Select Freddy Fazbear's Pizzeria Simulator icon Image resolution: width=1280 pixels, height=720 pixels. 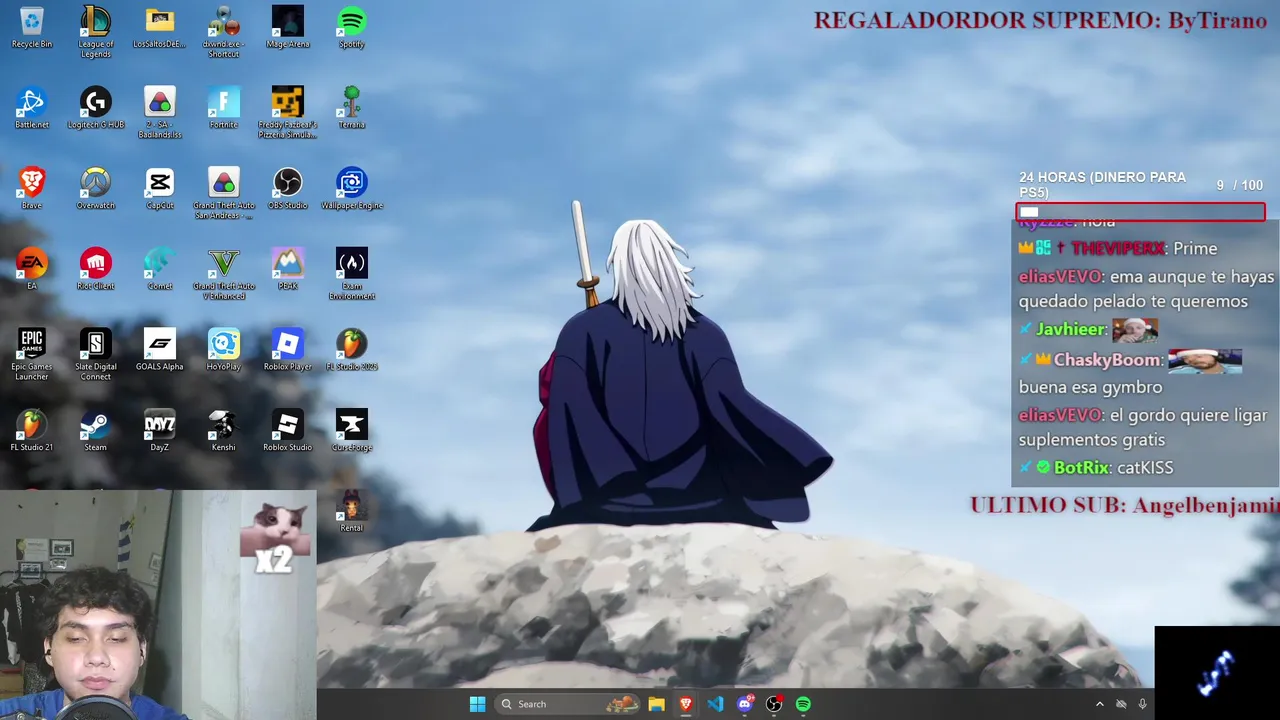coord(288,113)
